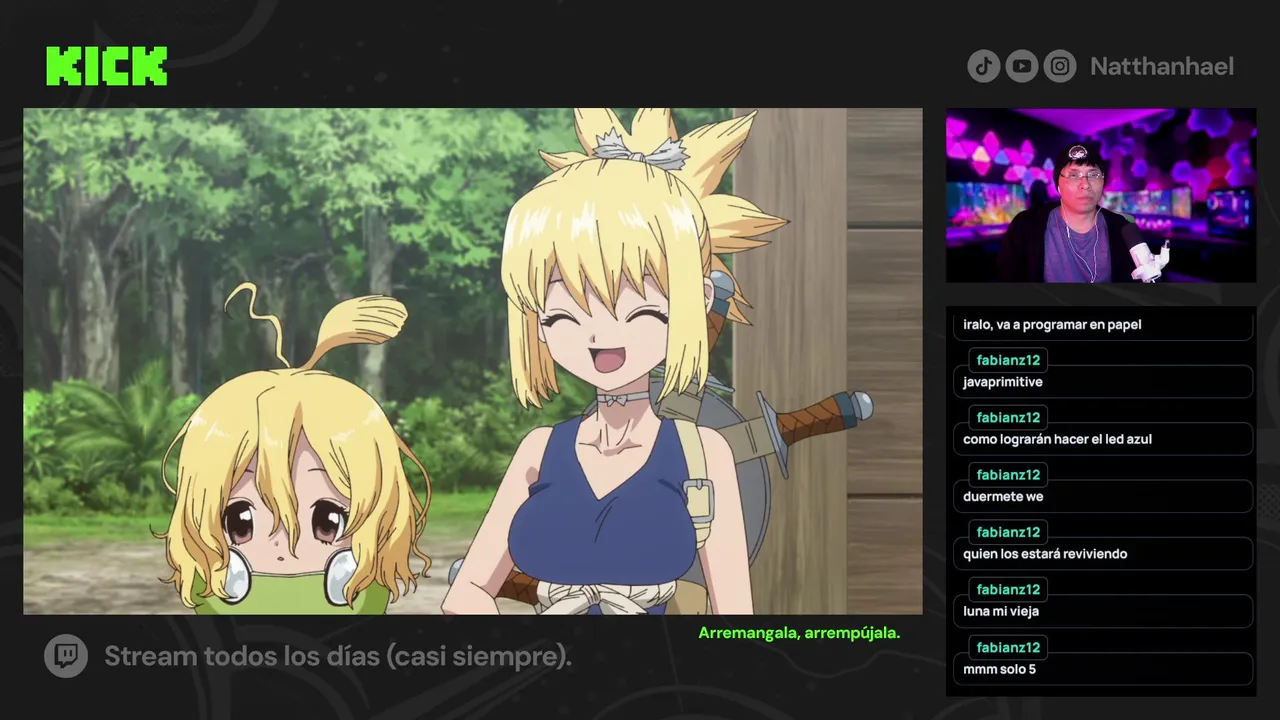Click chat message 'duermete we'
Viewport: 1280px width, 720px height.
1003,496
